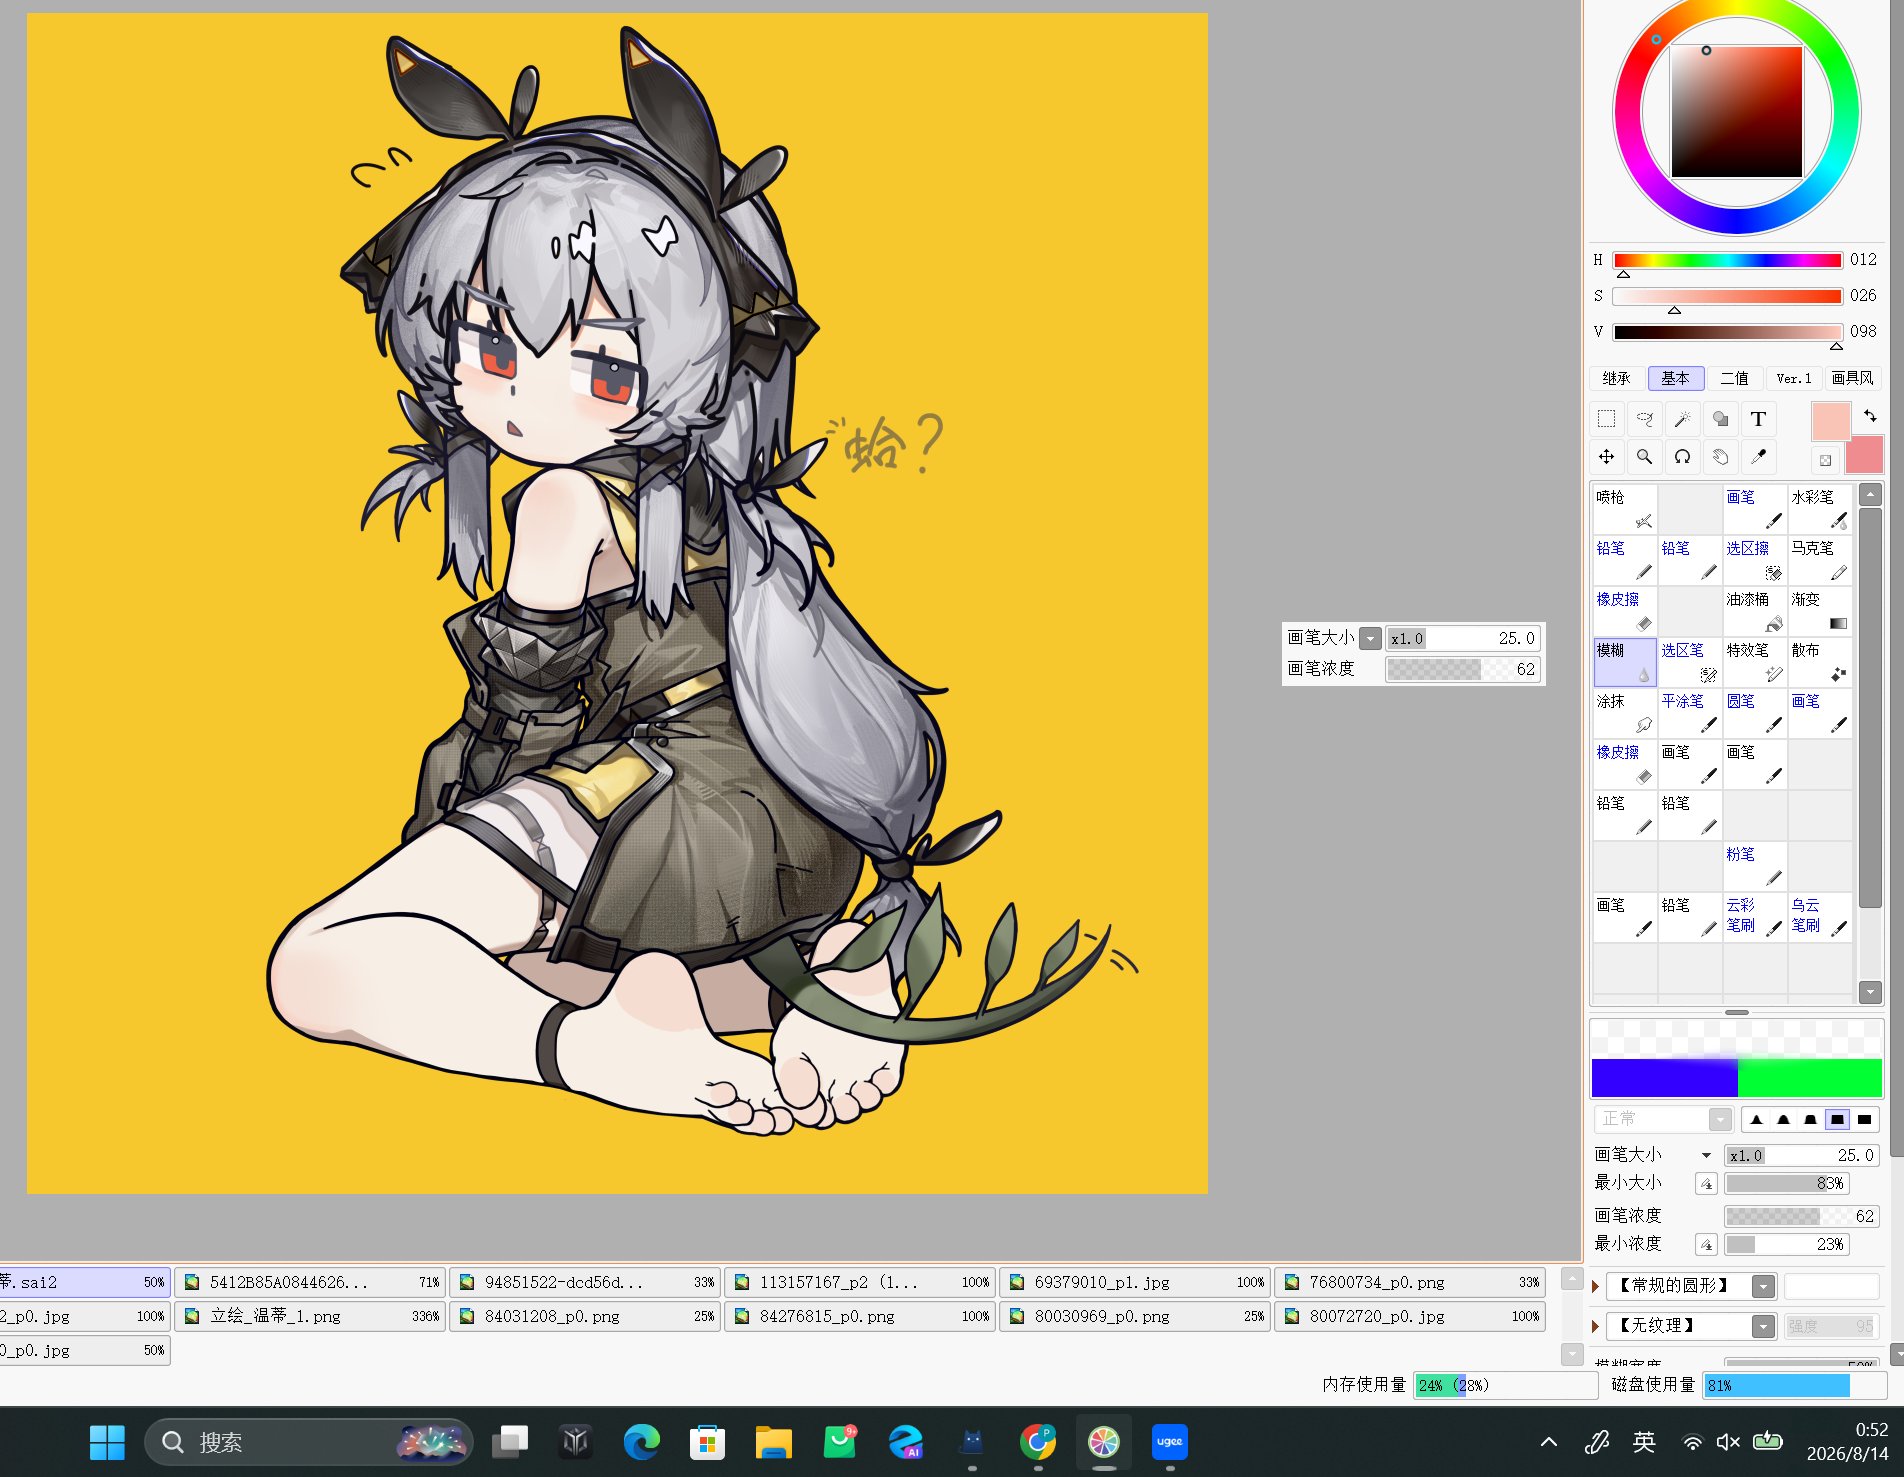The height and width of the screenshot is (1477, 1904).
Task: Open the 【无纹理】 texture dropdown
Action: [x=1764, y=1326]
